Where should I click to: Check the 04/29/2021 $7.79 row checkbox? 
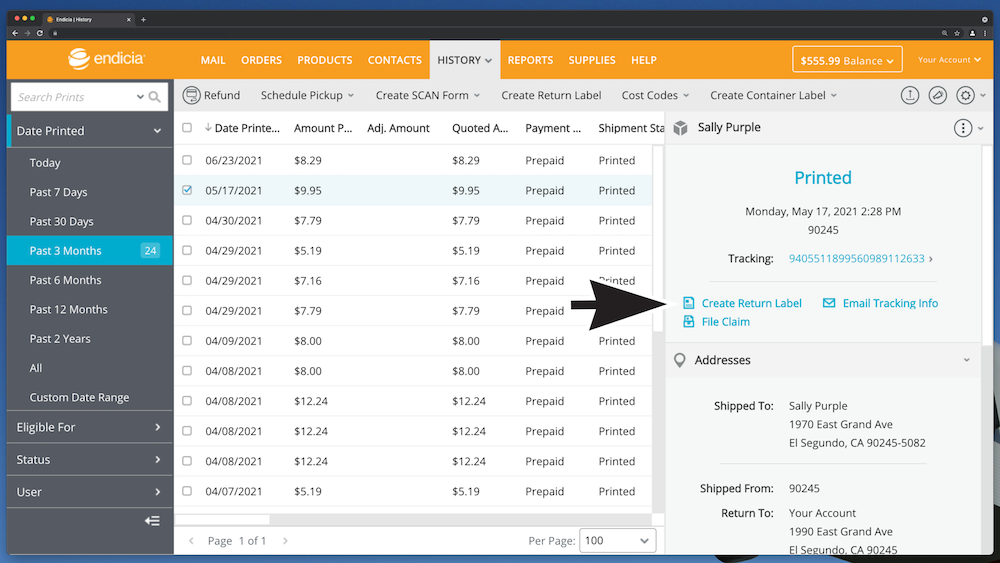pyautogui.click(x=187, y=311)
